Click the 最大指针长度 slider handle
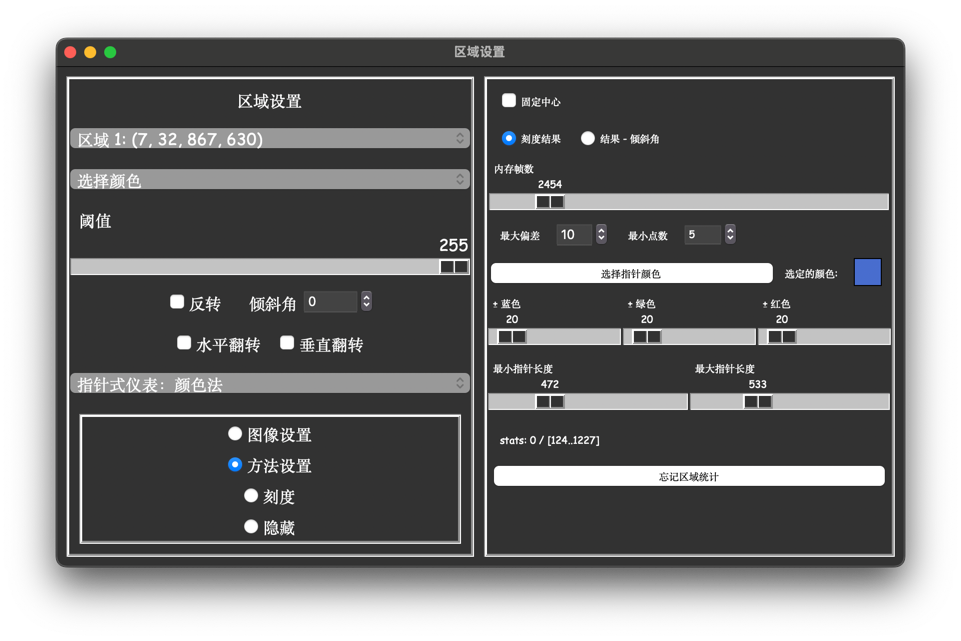 758,401
